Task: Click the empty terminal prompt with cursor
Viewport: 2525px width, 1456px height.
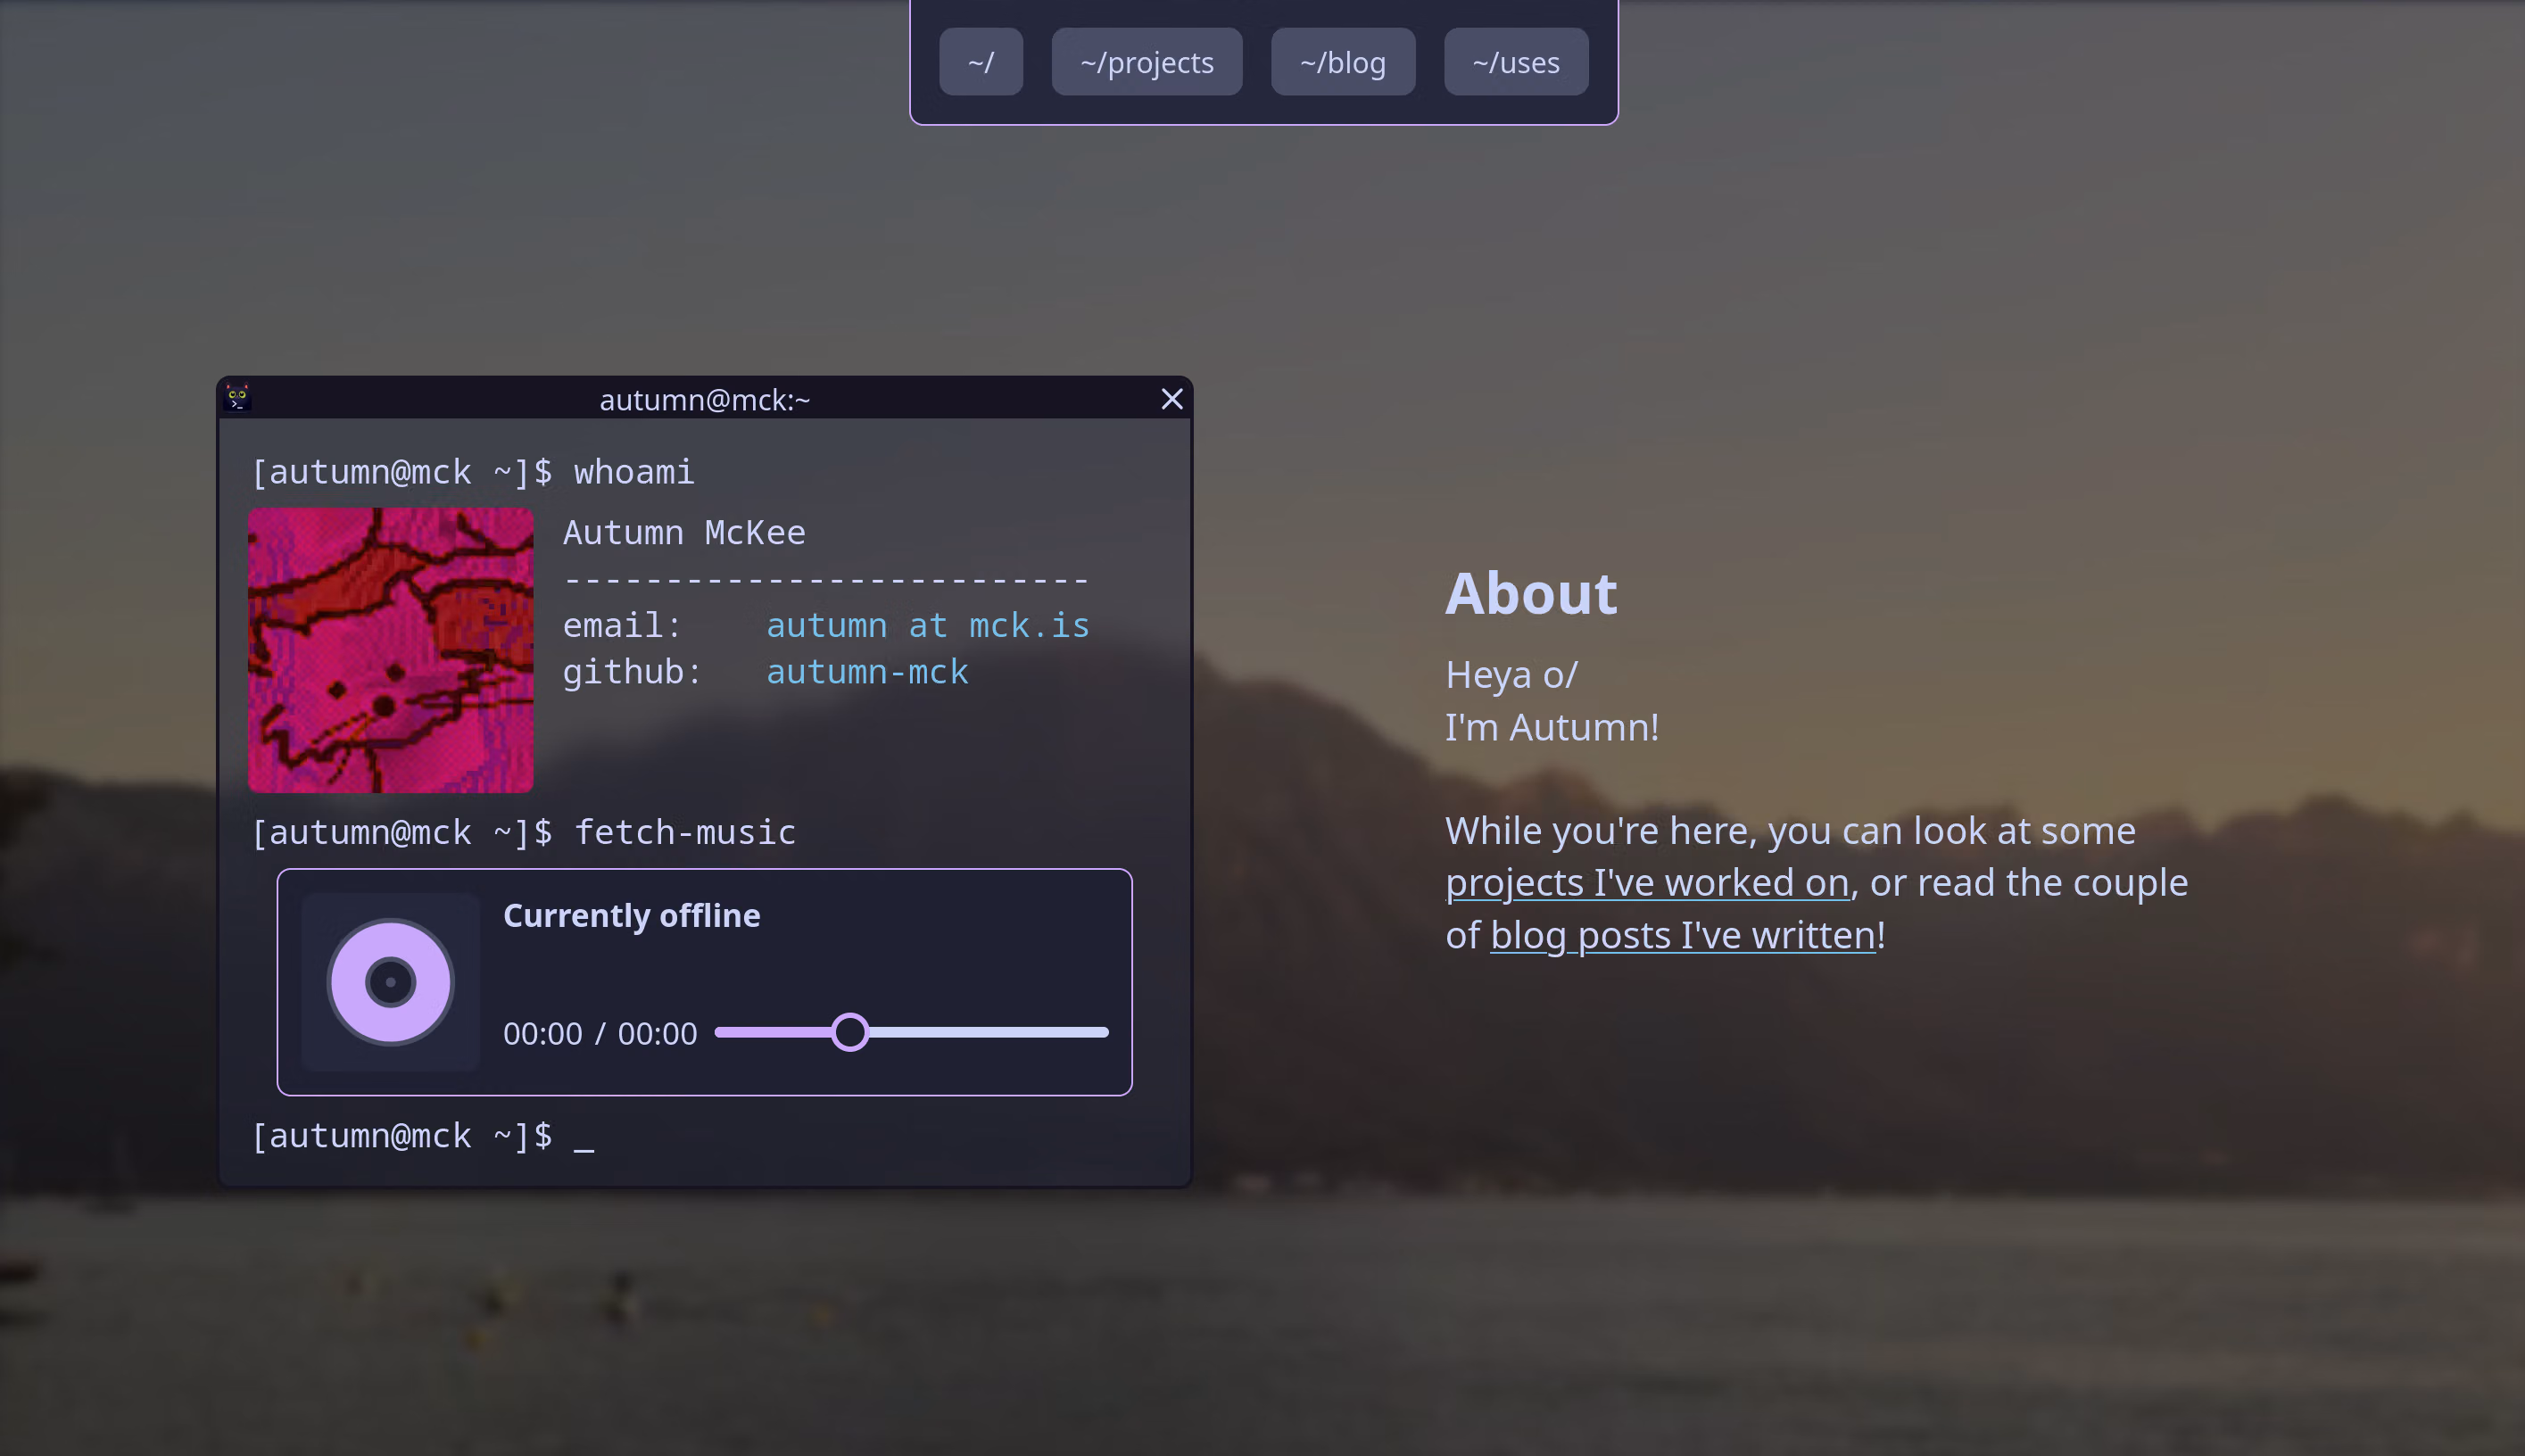Action: 423,1136
